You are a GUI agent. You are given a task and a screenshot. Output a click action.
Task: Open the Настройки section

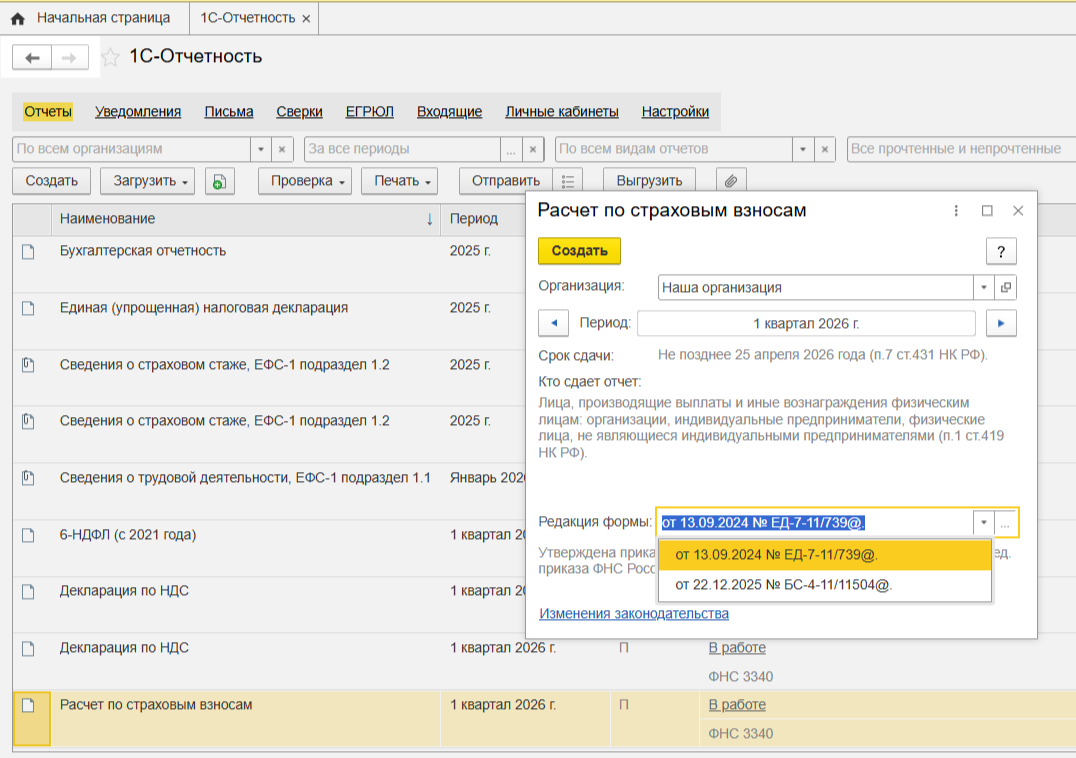click(x=675, y=112)
